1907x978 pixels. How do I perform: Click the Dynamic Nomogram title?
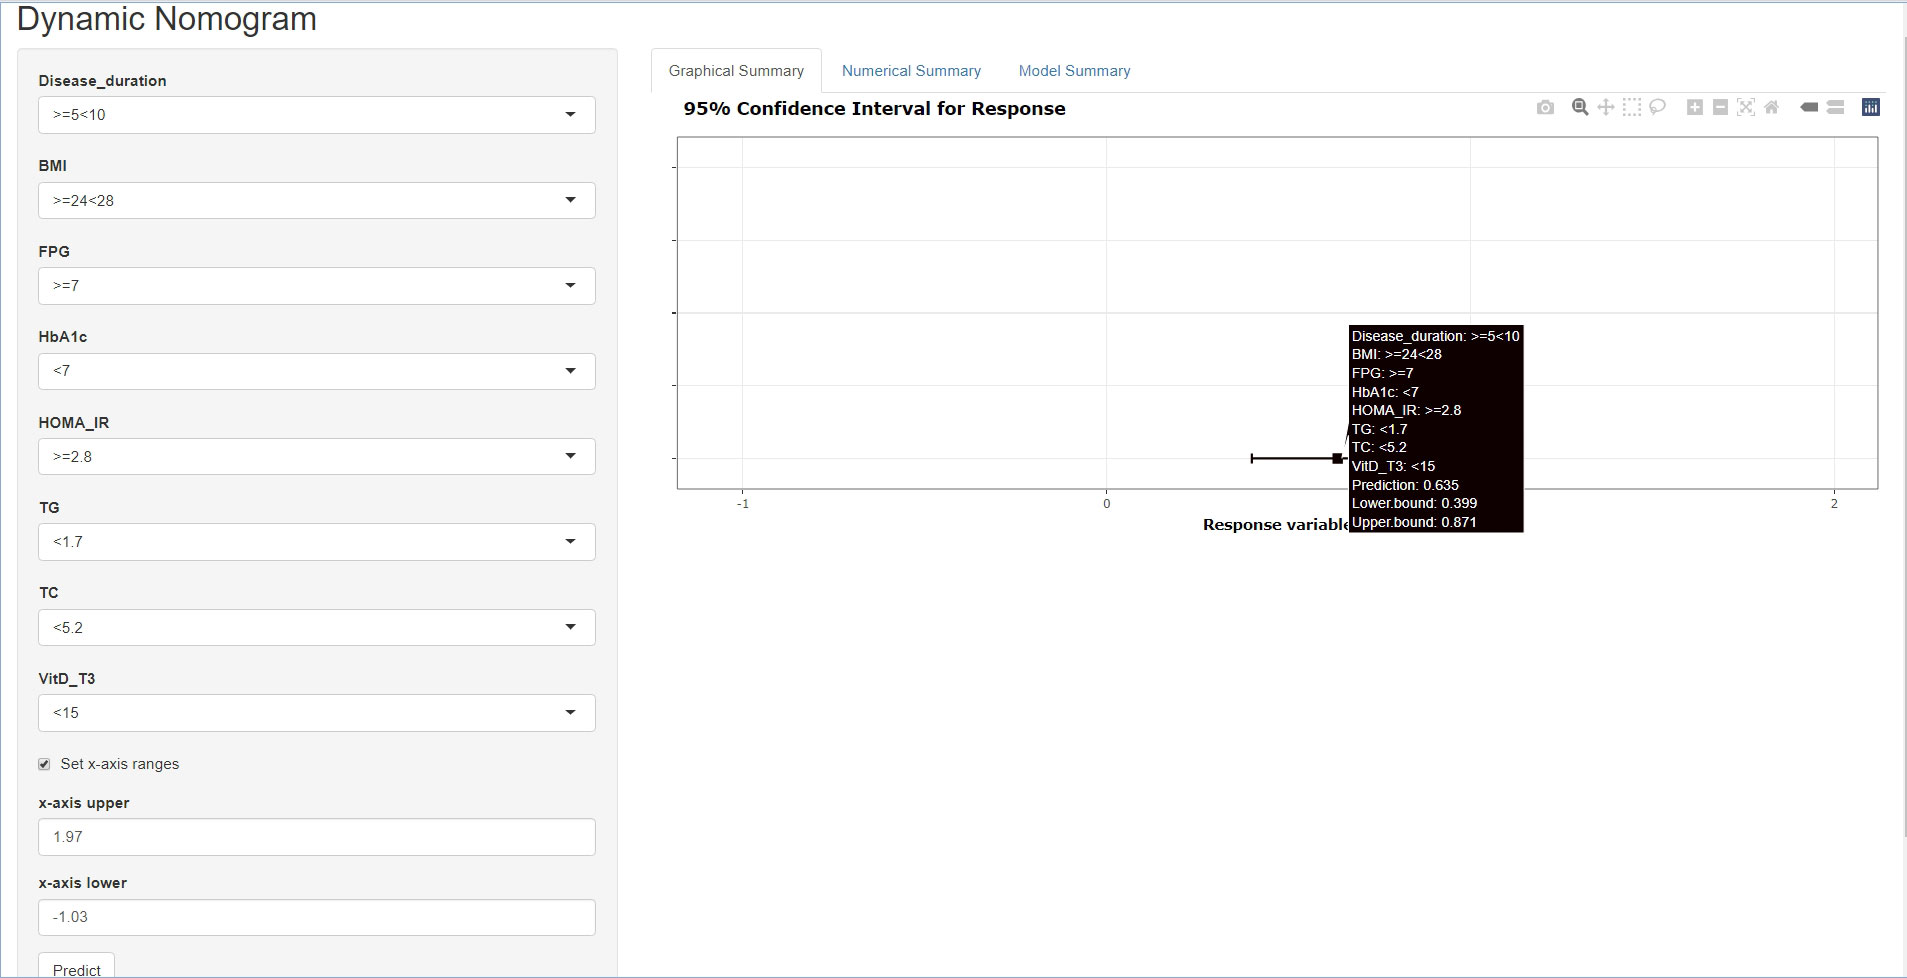point(167,19)
